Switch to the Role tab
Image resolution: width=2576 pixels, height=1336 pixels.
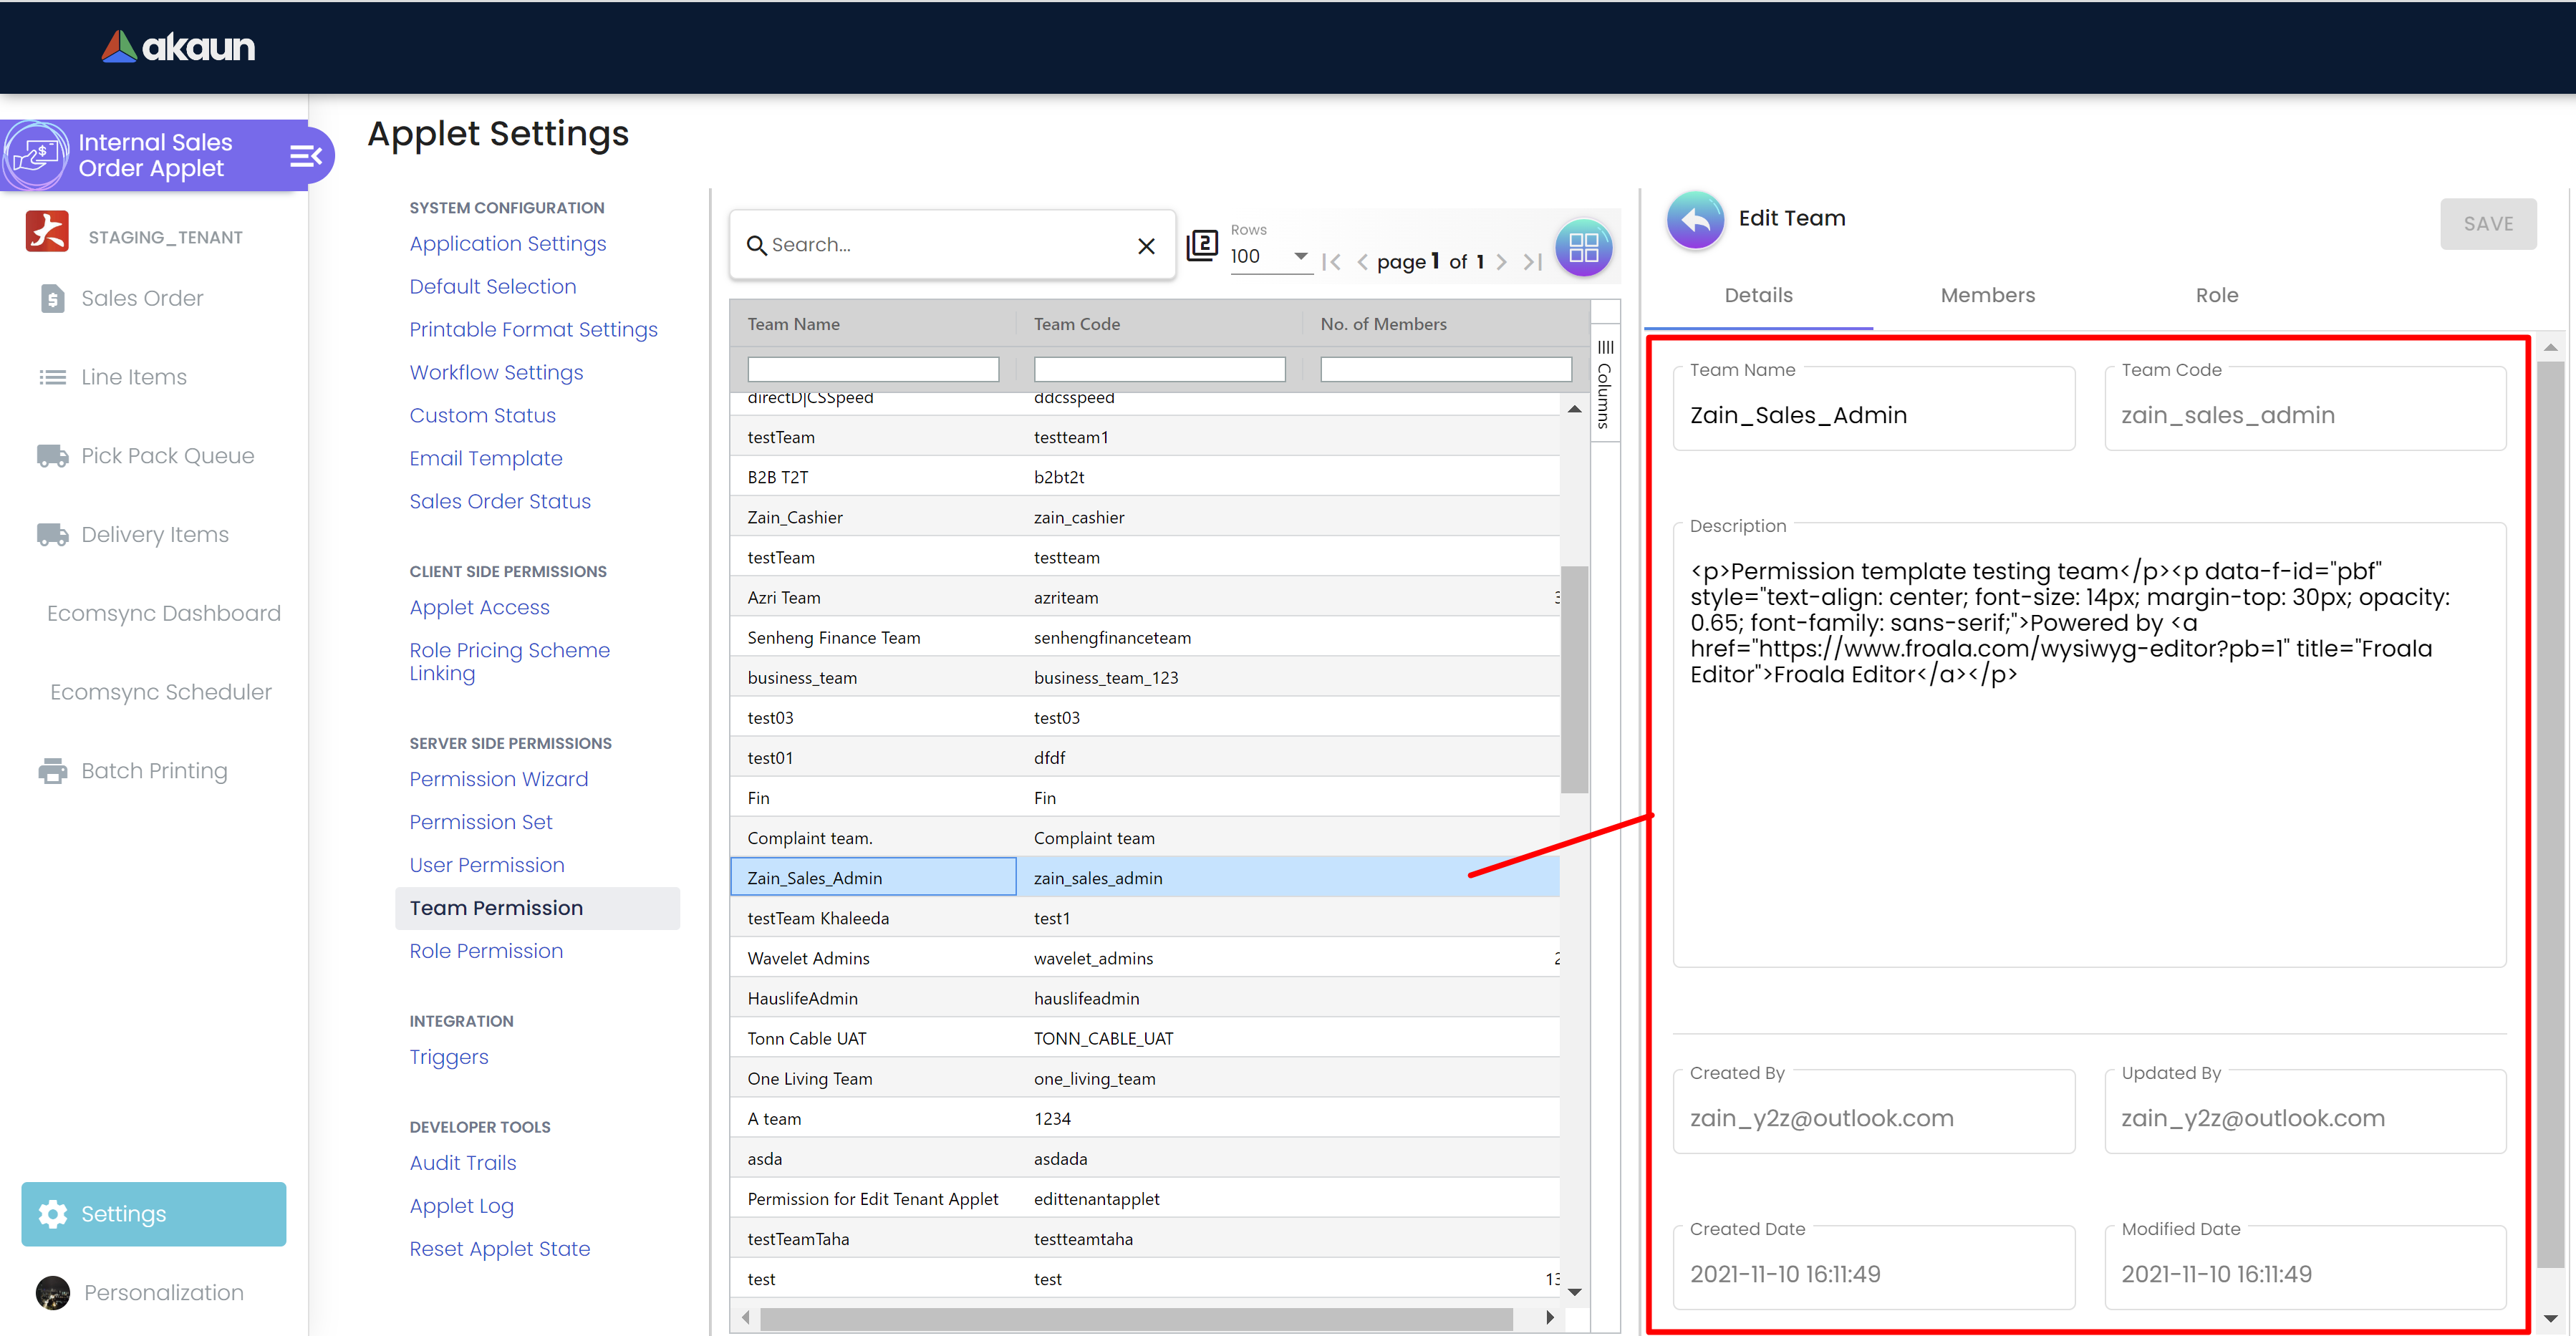2216,295
